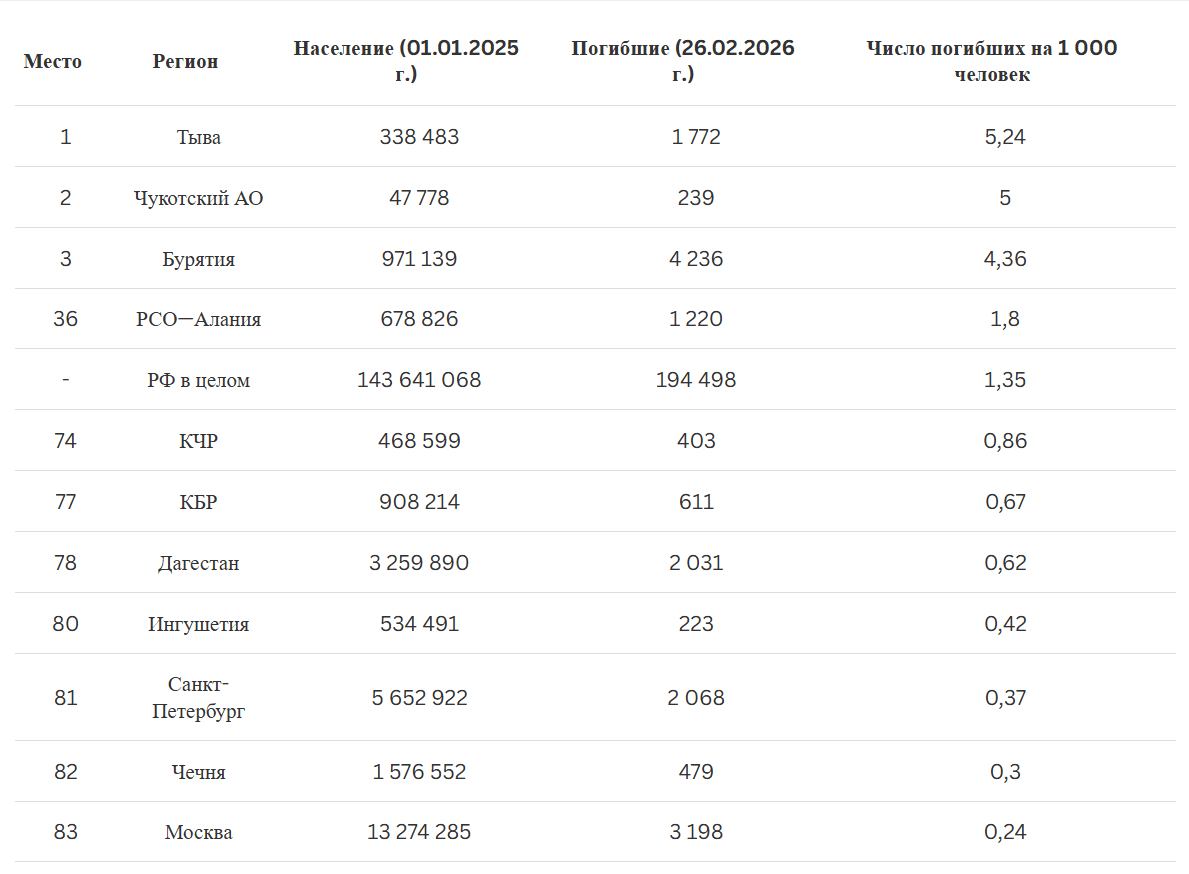Select the "РФ в целом" row label
Viewport: 1189px width, 874px height.
click(199, 381)
